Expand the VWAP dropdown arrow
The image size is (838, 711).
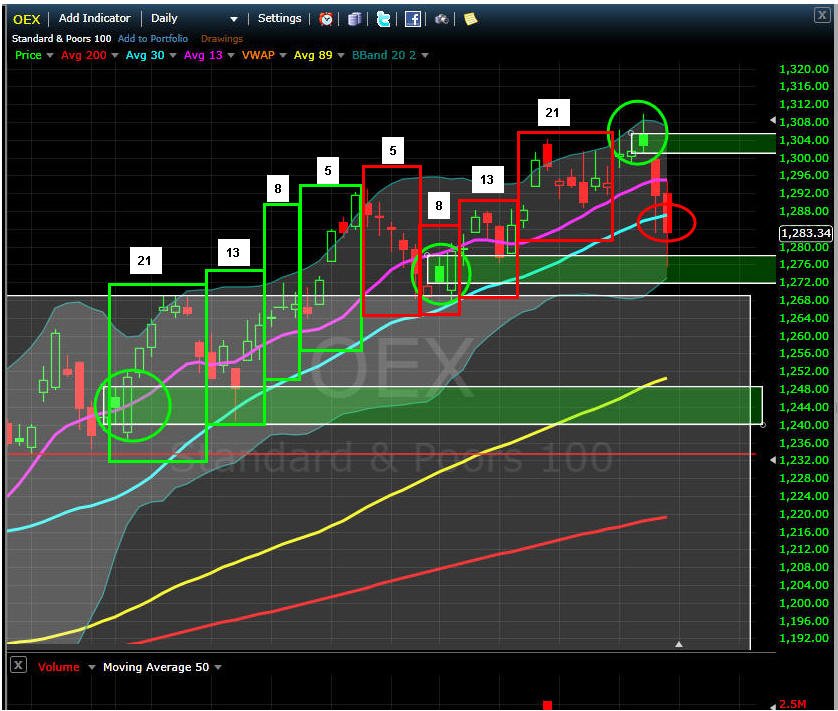(x=283, y=55)
